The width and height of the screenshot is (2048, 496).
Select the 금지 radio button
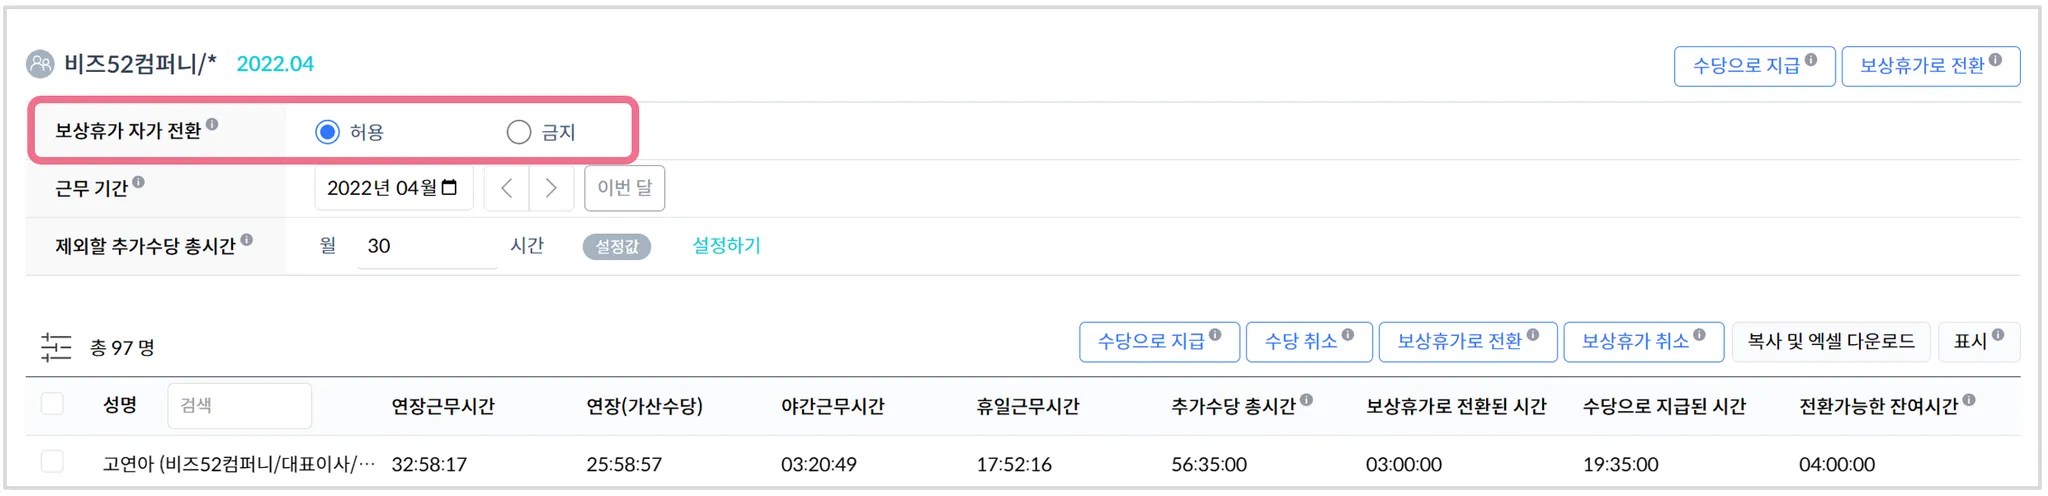(x=518, y=132)
